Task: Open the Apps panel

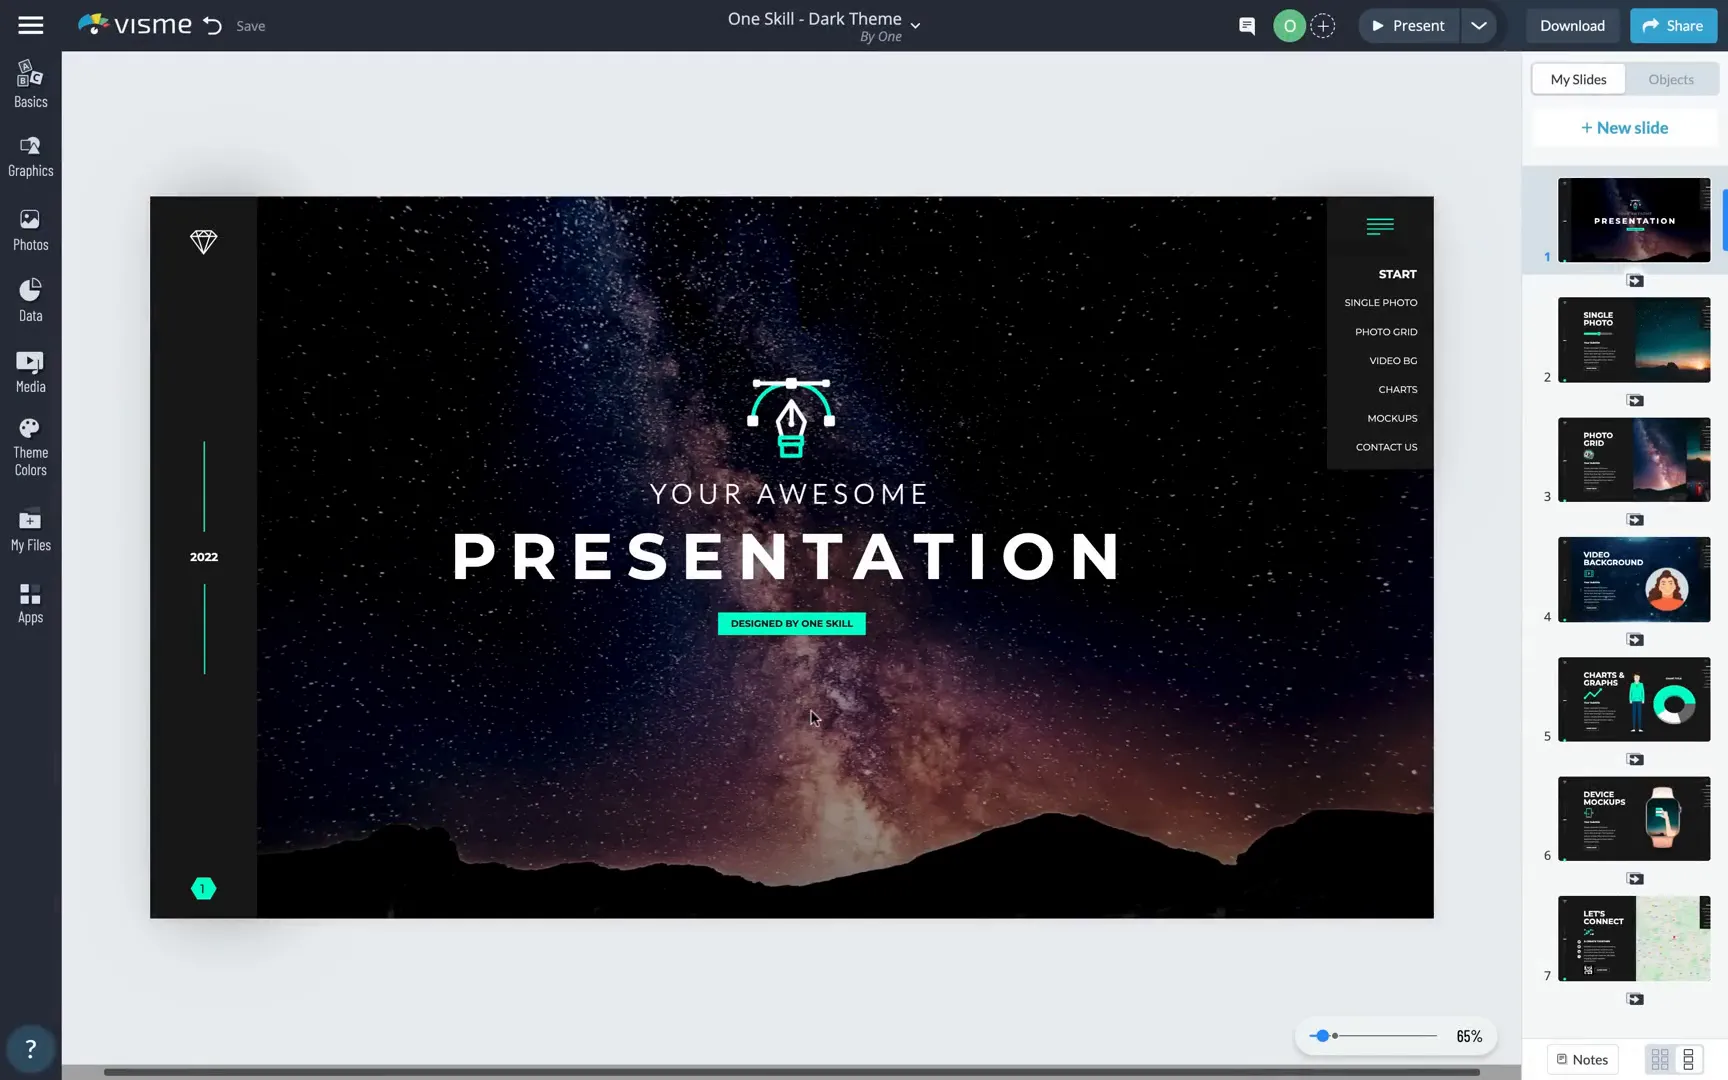Action: [x=30, y=602]
